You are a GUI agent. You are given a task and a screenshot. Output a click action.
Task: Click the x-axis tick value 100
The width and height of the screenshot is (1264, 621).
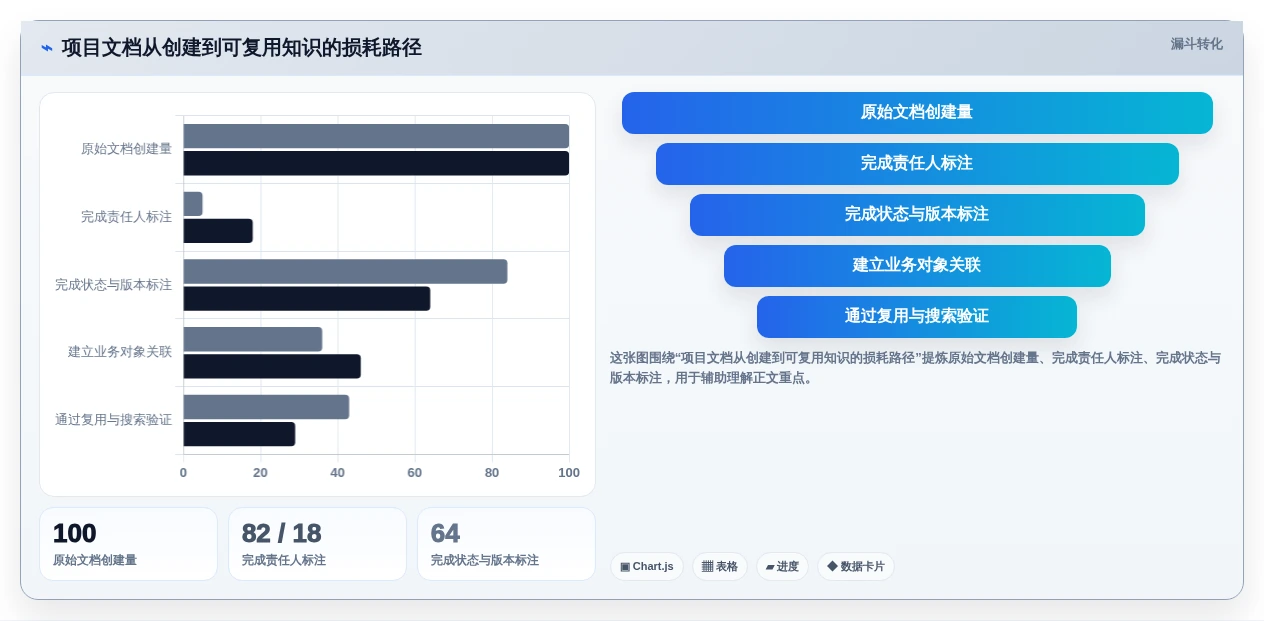pyautogui.click(x=569, y=473)
